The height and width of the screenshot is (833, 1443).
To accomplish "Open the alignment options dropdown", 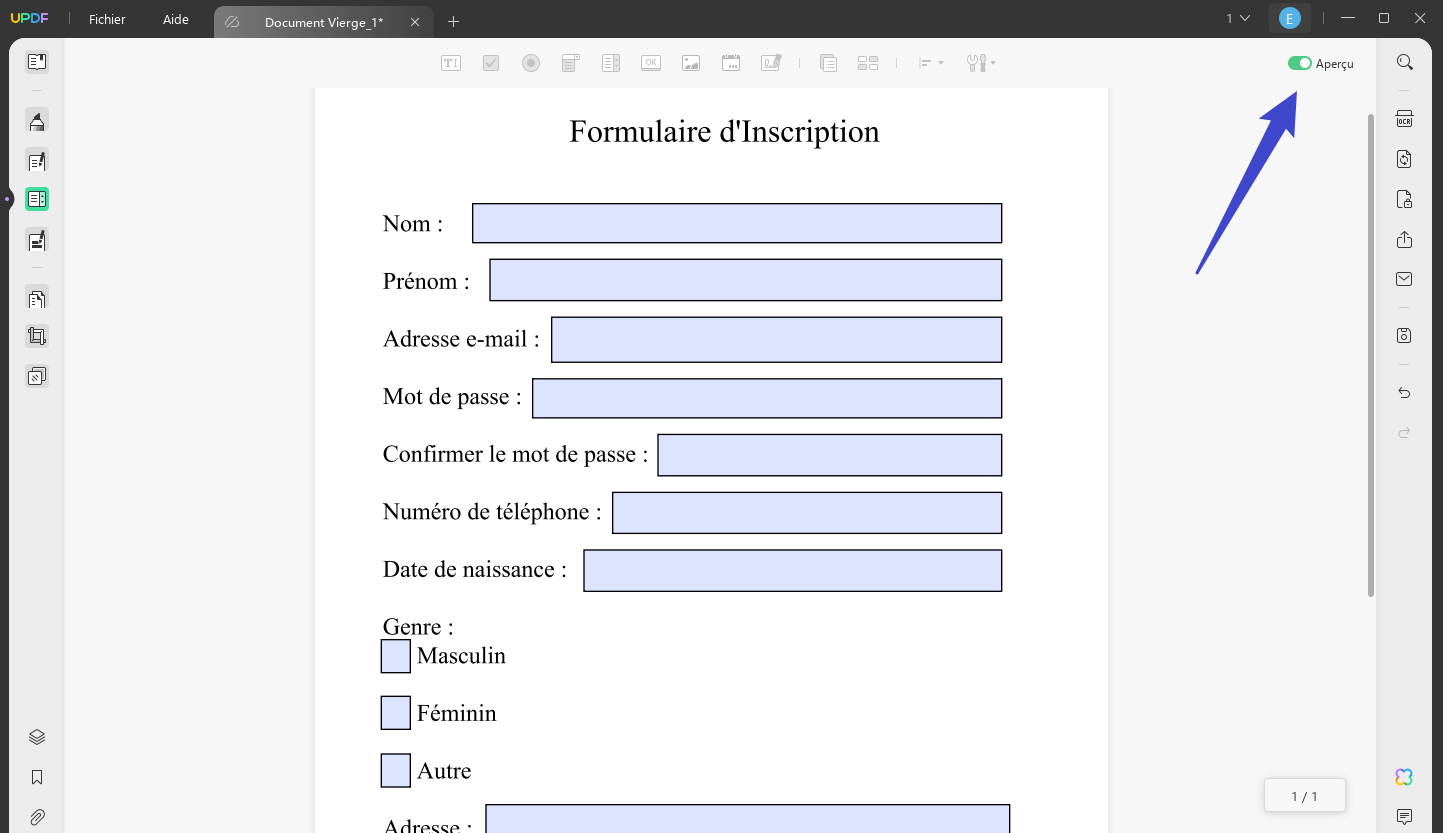I will (930, 62).
